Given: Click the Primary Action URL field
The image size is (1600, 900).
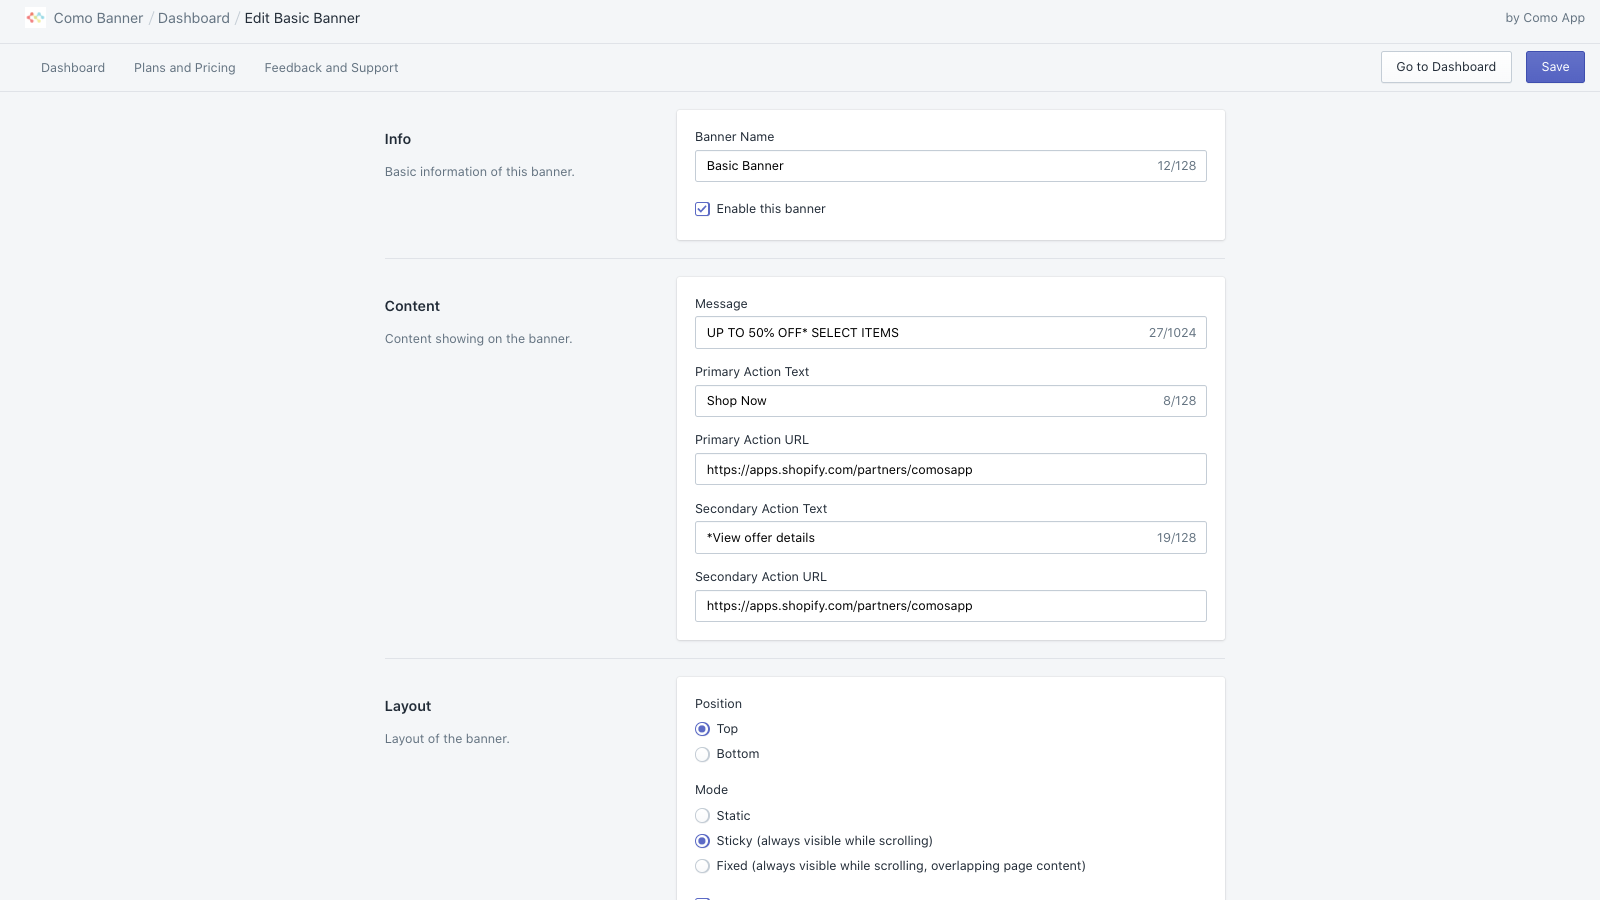Looking at the screenshot, I should pyautogui.click(x=951, y=469).
